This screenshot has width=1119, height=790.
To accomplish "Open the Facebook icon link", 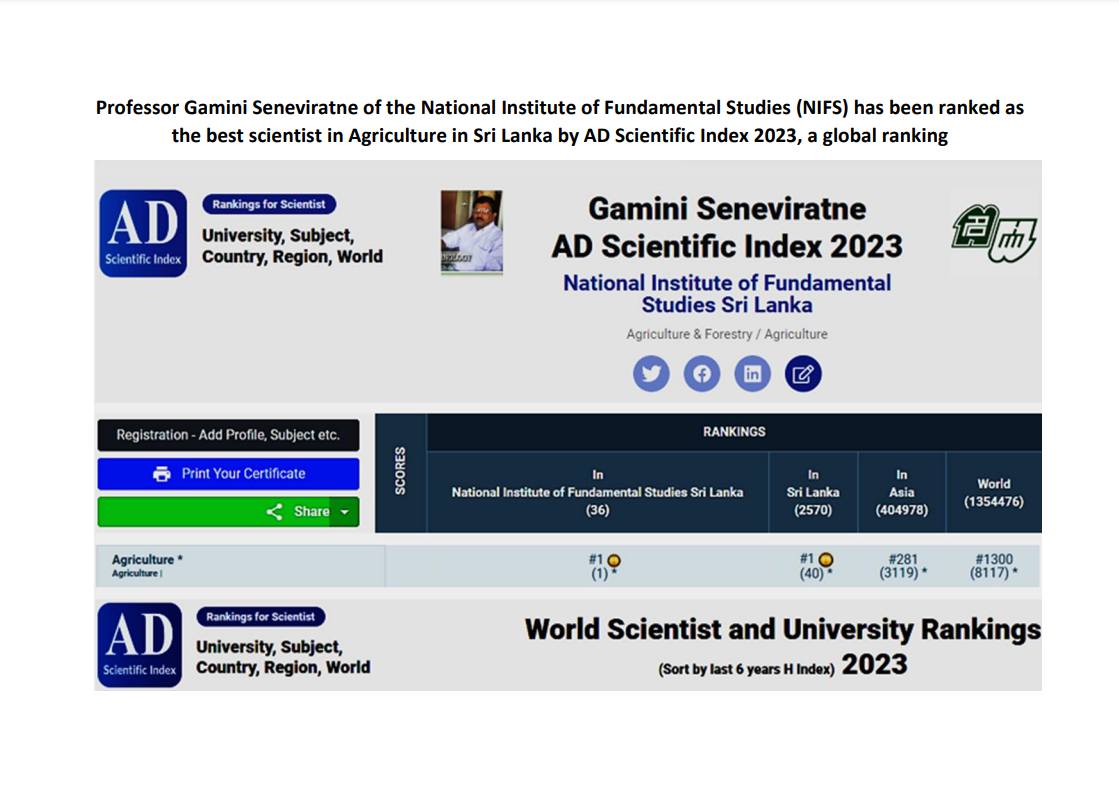I will [x=702, y=374].
